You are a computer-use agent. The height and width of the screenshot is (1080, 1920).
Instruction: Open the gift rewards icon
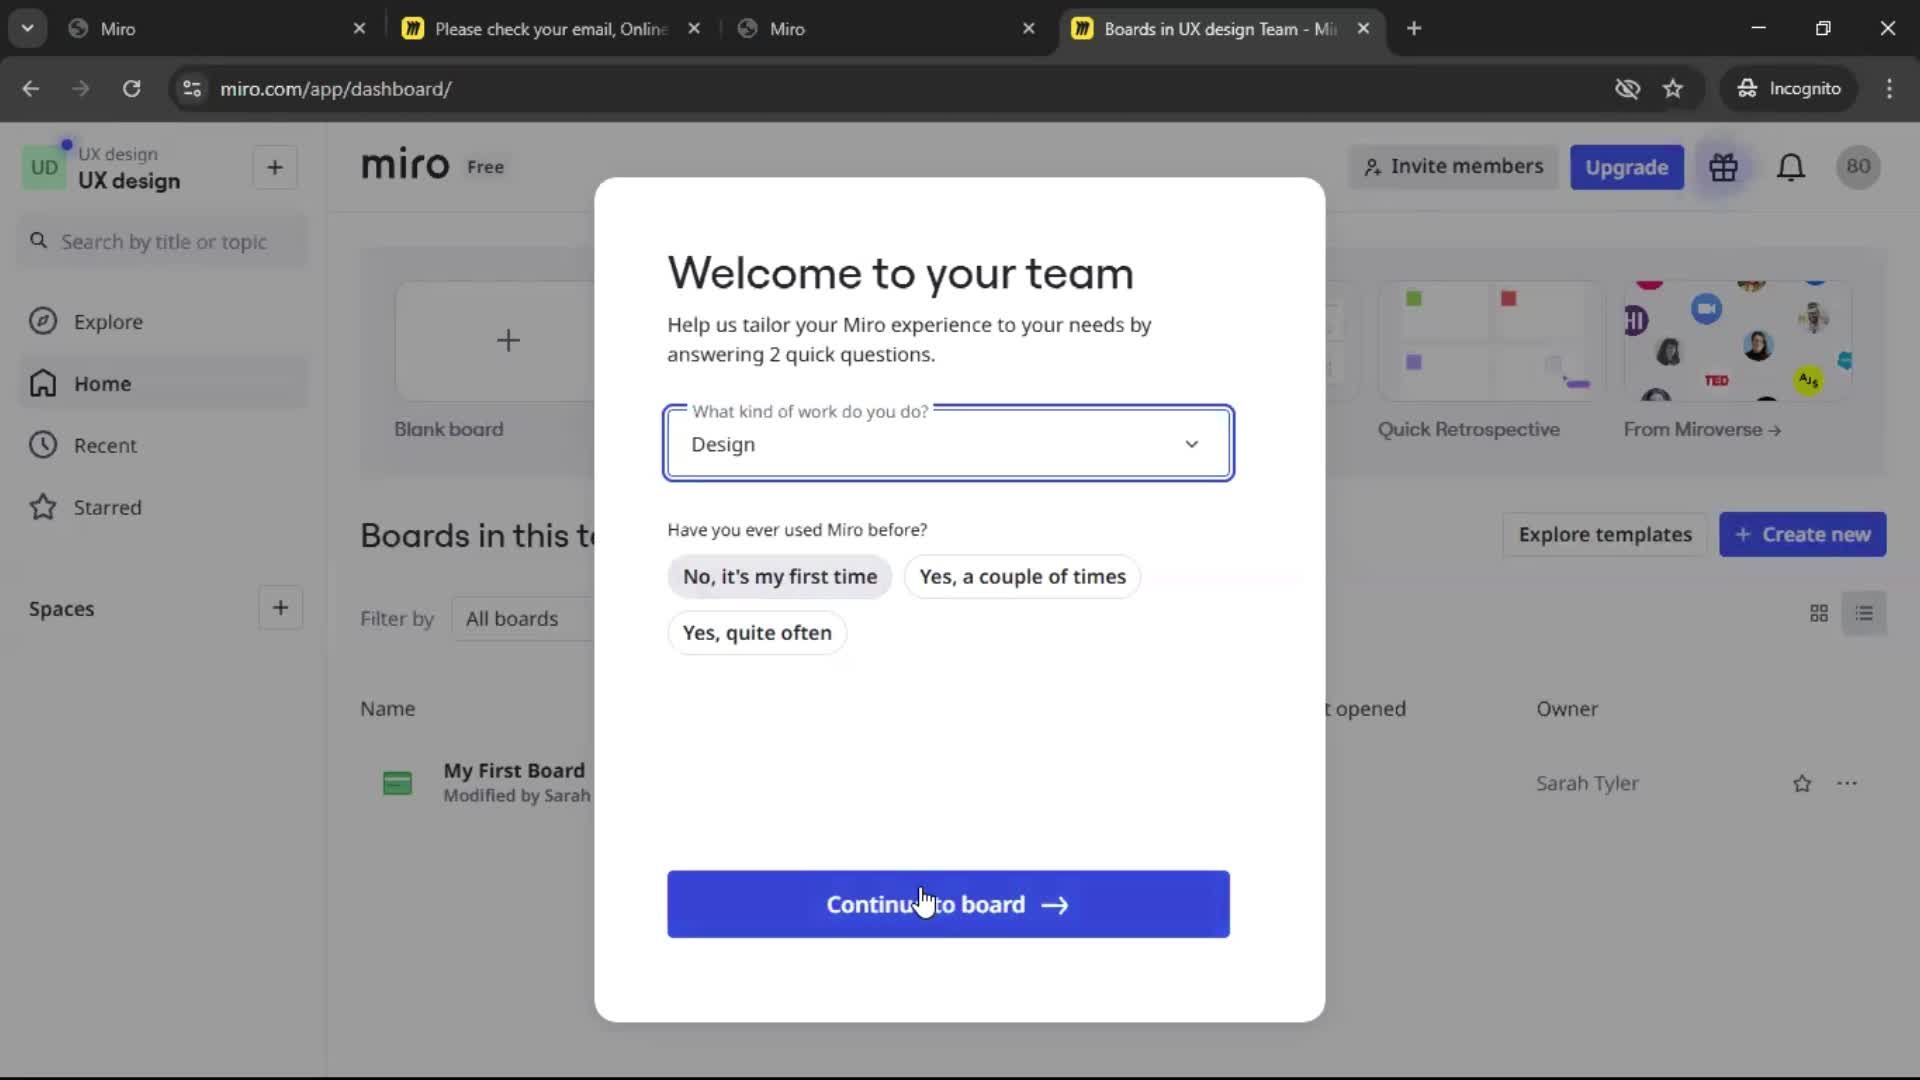(1723, 167)
